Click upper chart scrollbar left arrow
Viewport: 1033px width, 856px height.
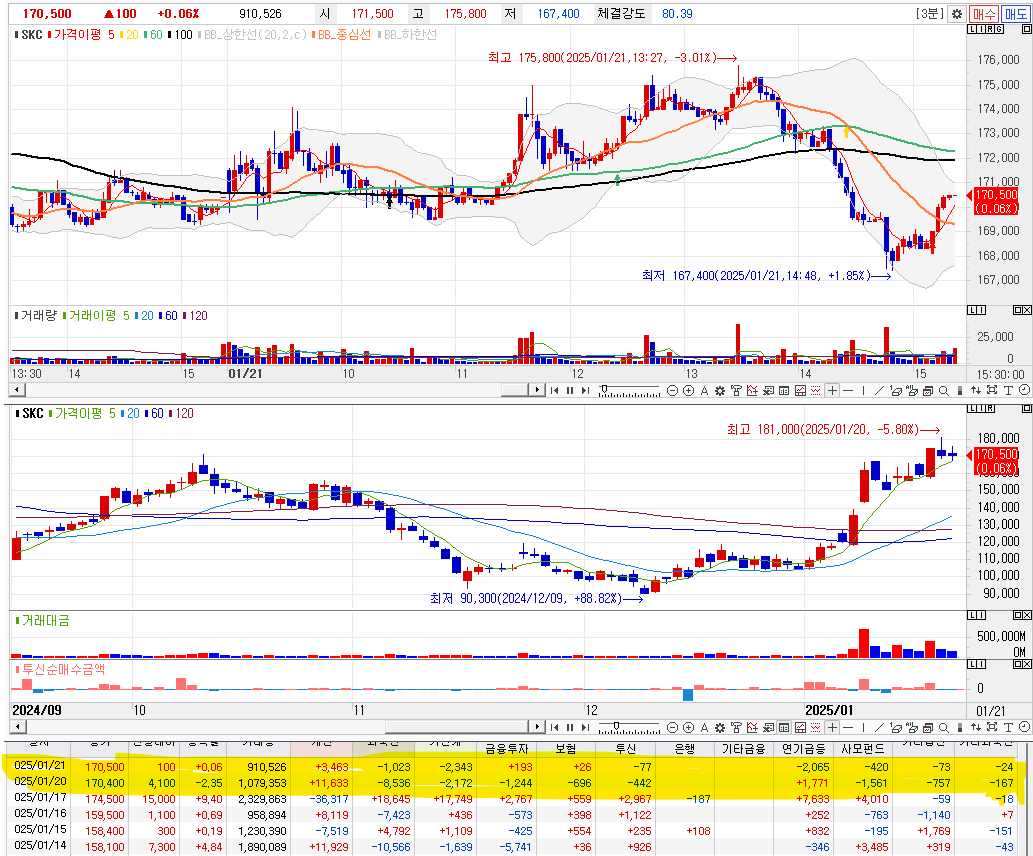coord(17,391)
